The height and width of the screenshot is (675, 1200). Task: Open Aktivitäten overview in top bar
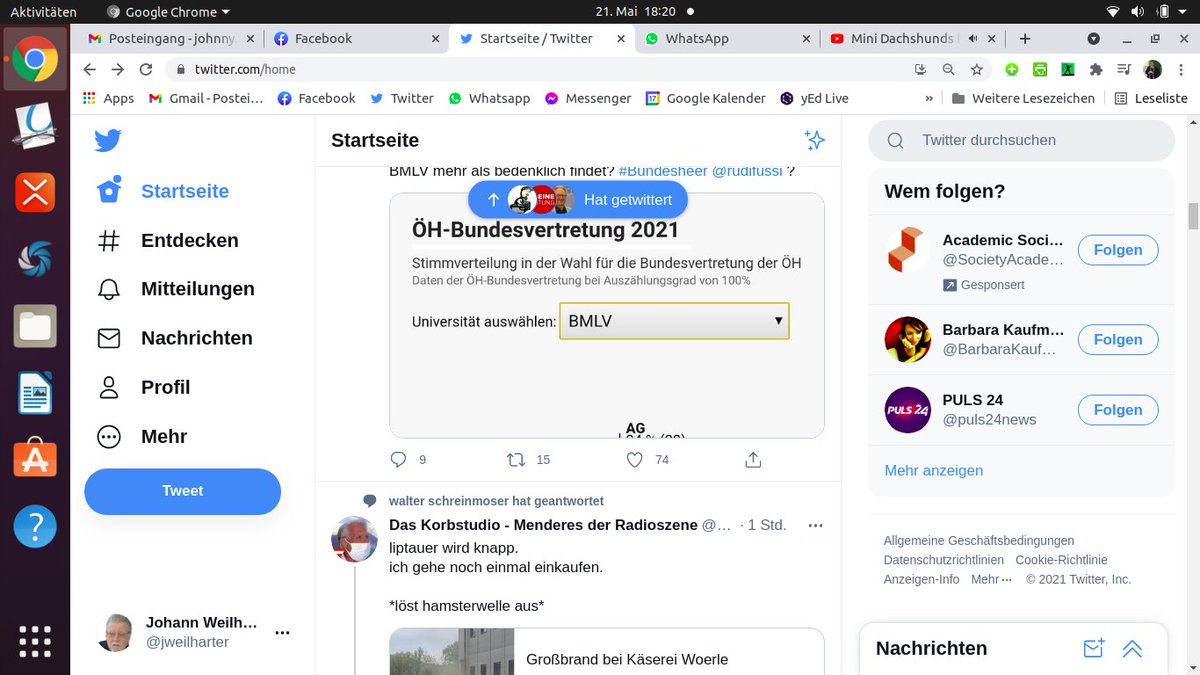[43, 11]
